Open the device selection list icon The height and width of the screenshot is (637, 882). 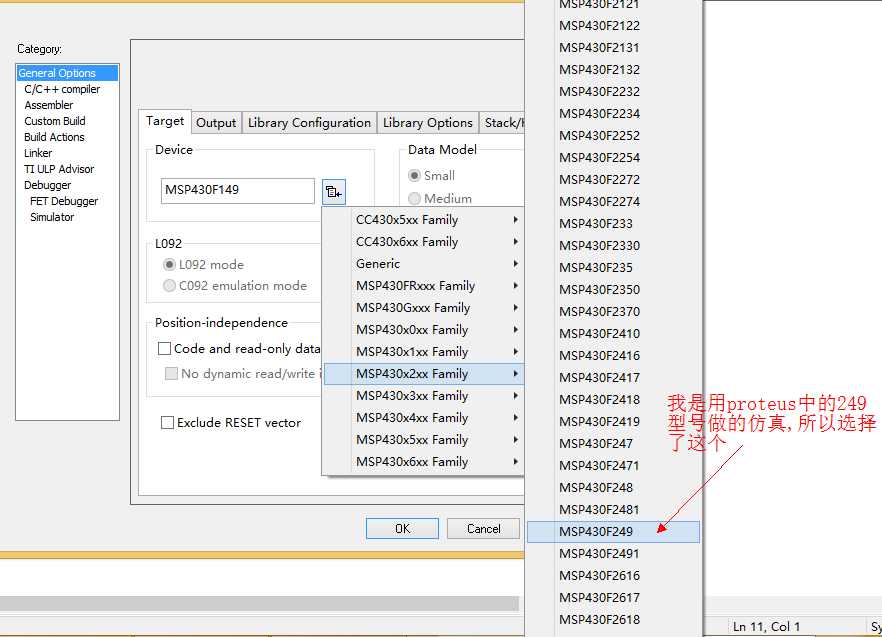334,192
